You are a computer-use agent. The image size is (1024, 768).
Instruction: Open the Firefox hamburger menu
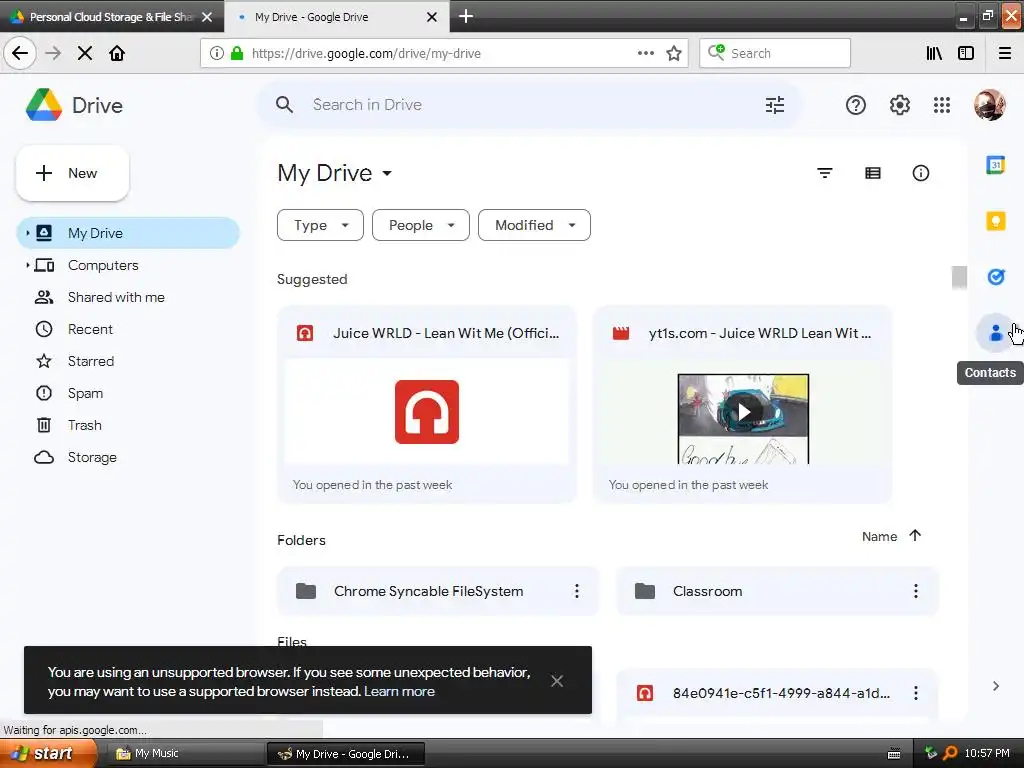1004,54
